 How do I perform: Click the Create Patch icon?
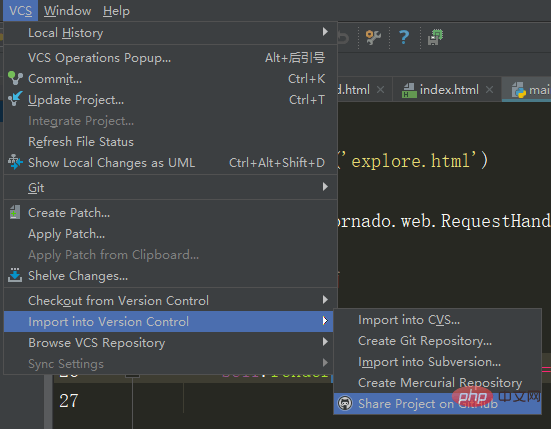pyautogui.click(x=15, y=212)
